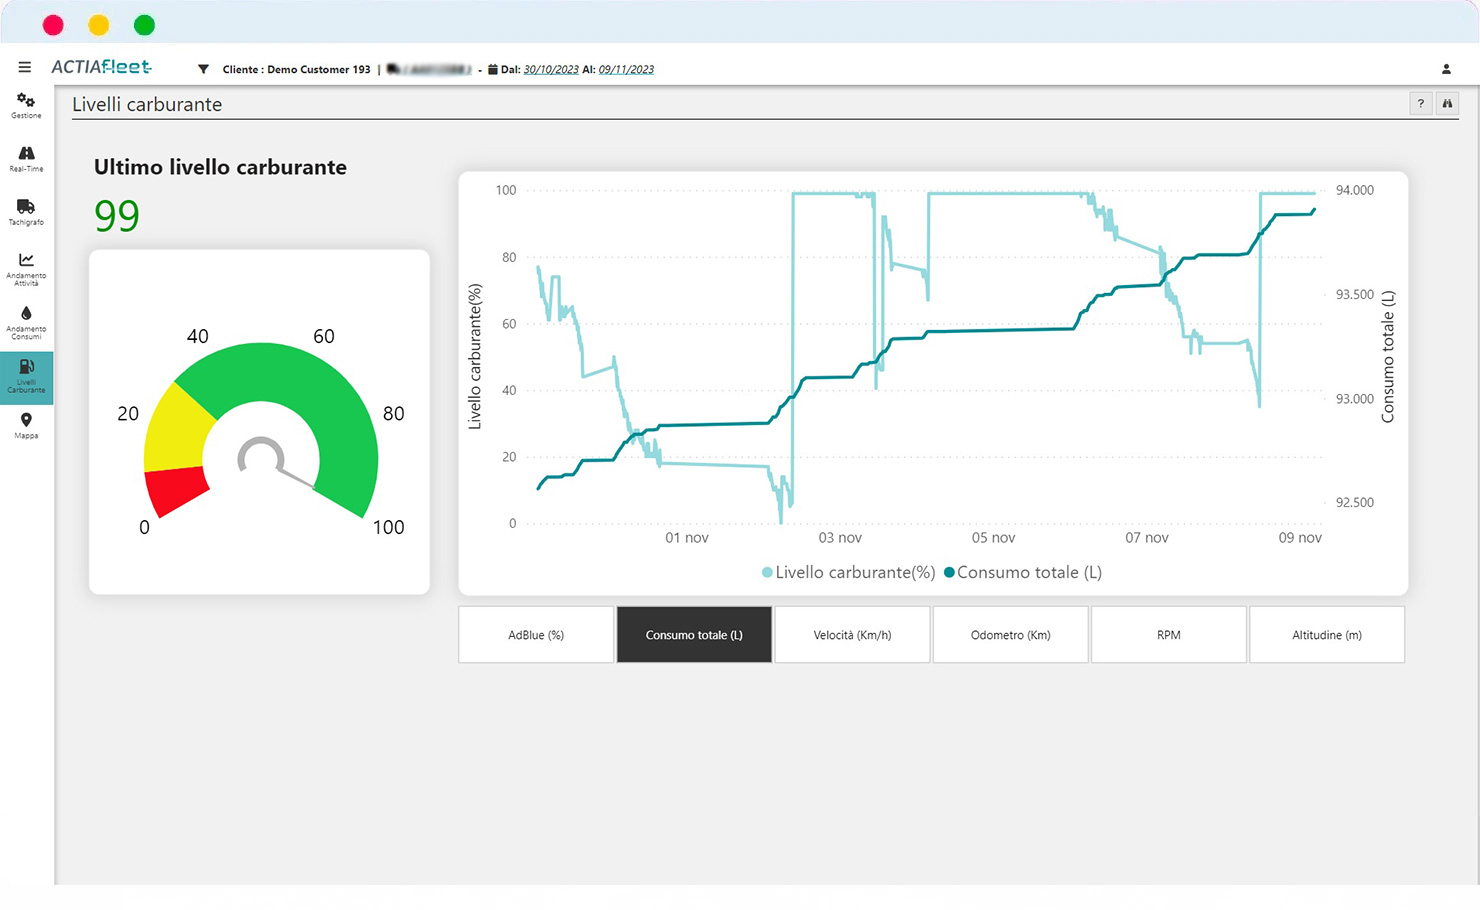This screenshot has height=910, width=1480.
Task: Open the customer filter funnel
Action: click(203, 69)
